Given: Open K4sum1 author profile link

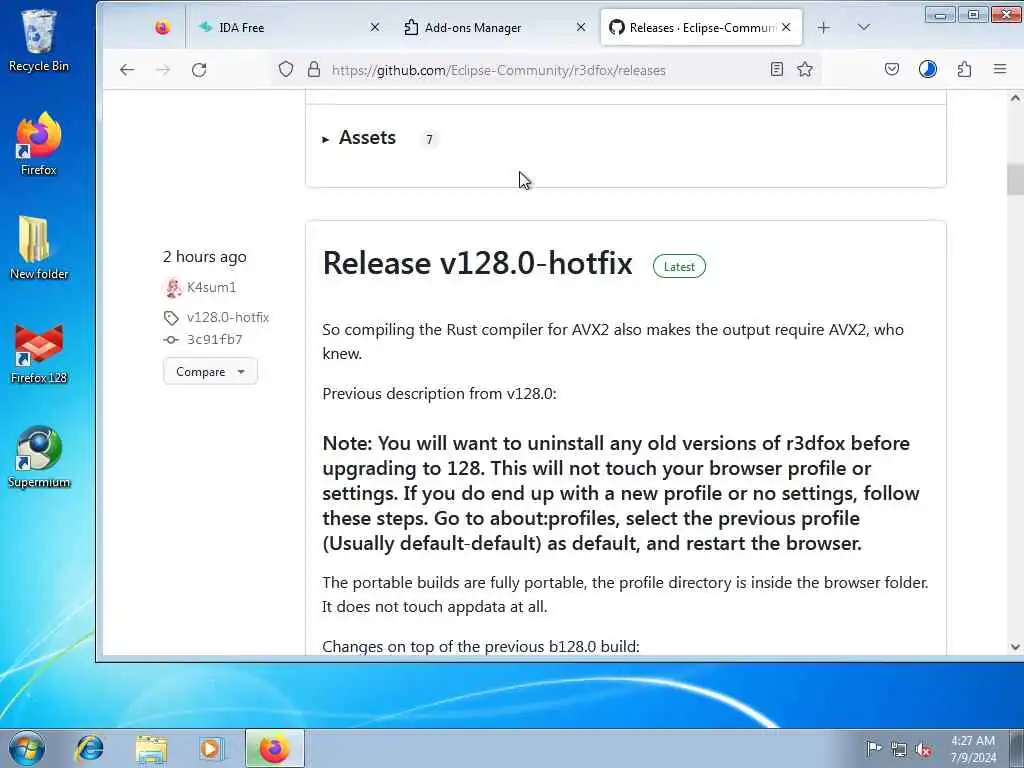Looking at the screenshot, I should pyautogui.click(x=211, y=287).
